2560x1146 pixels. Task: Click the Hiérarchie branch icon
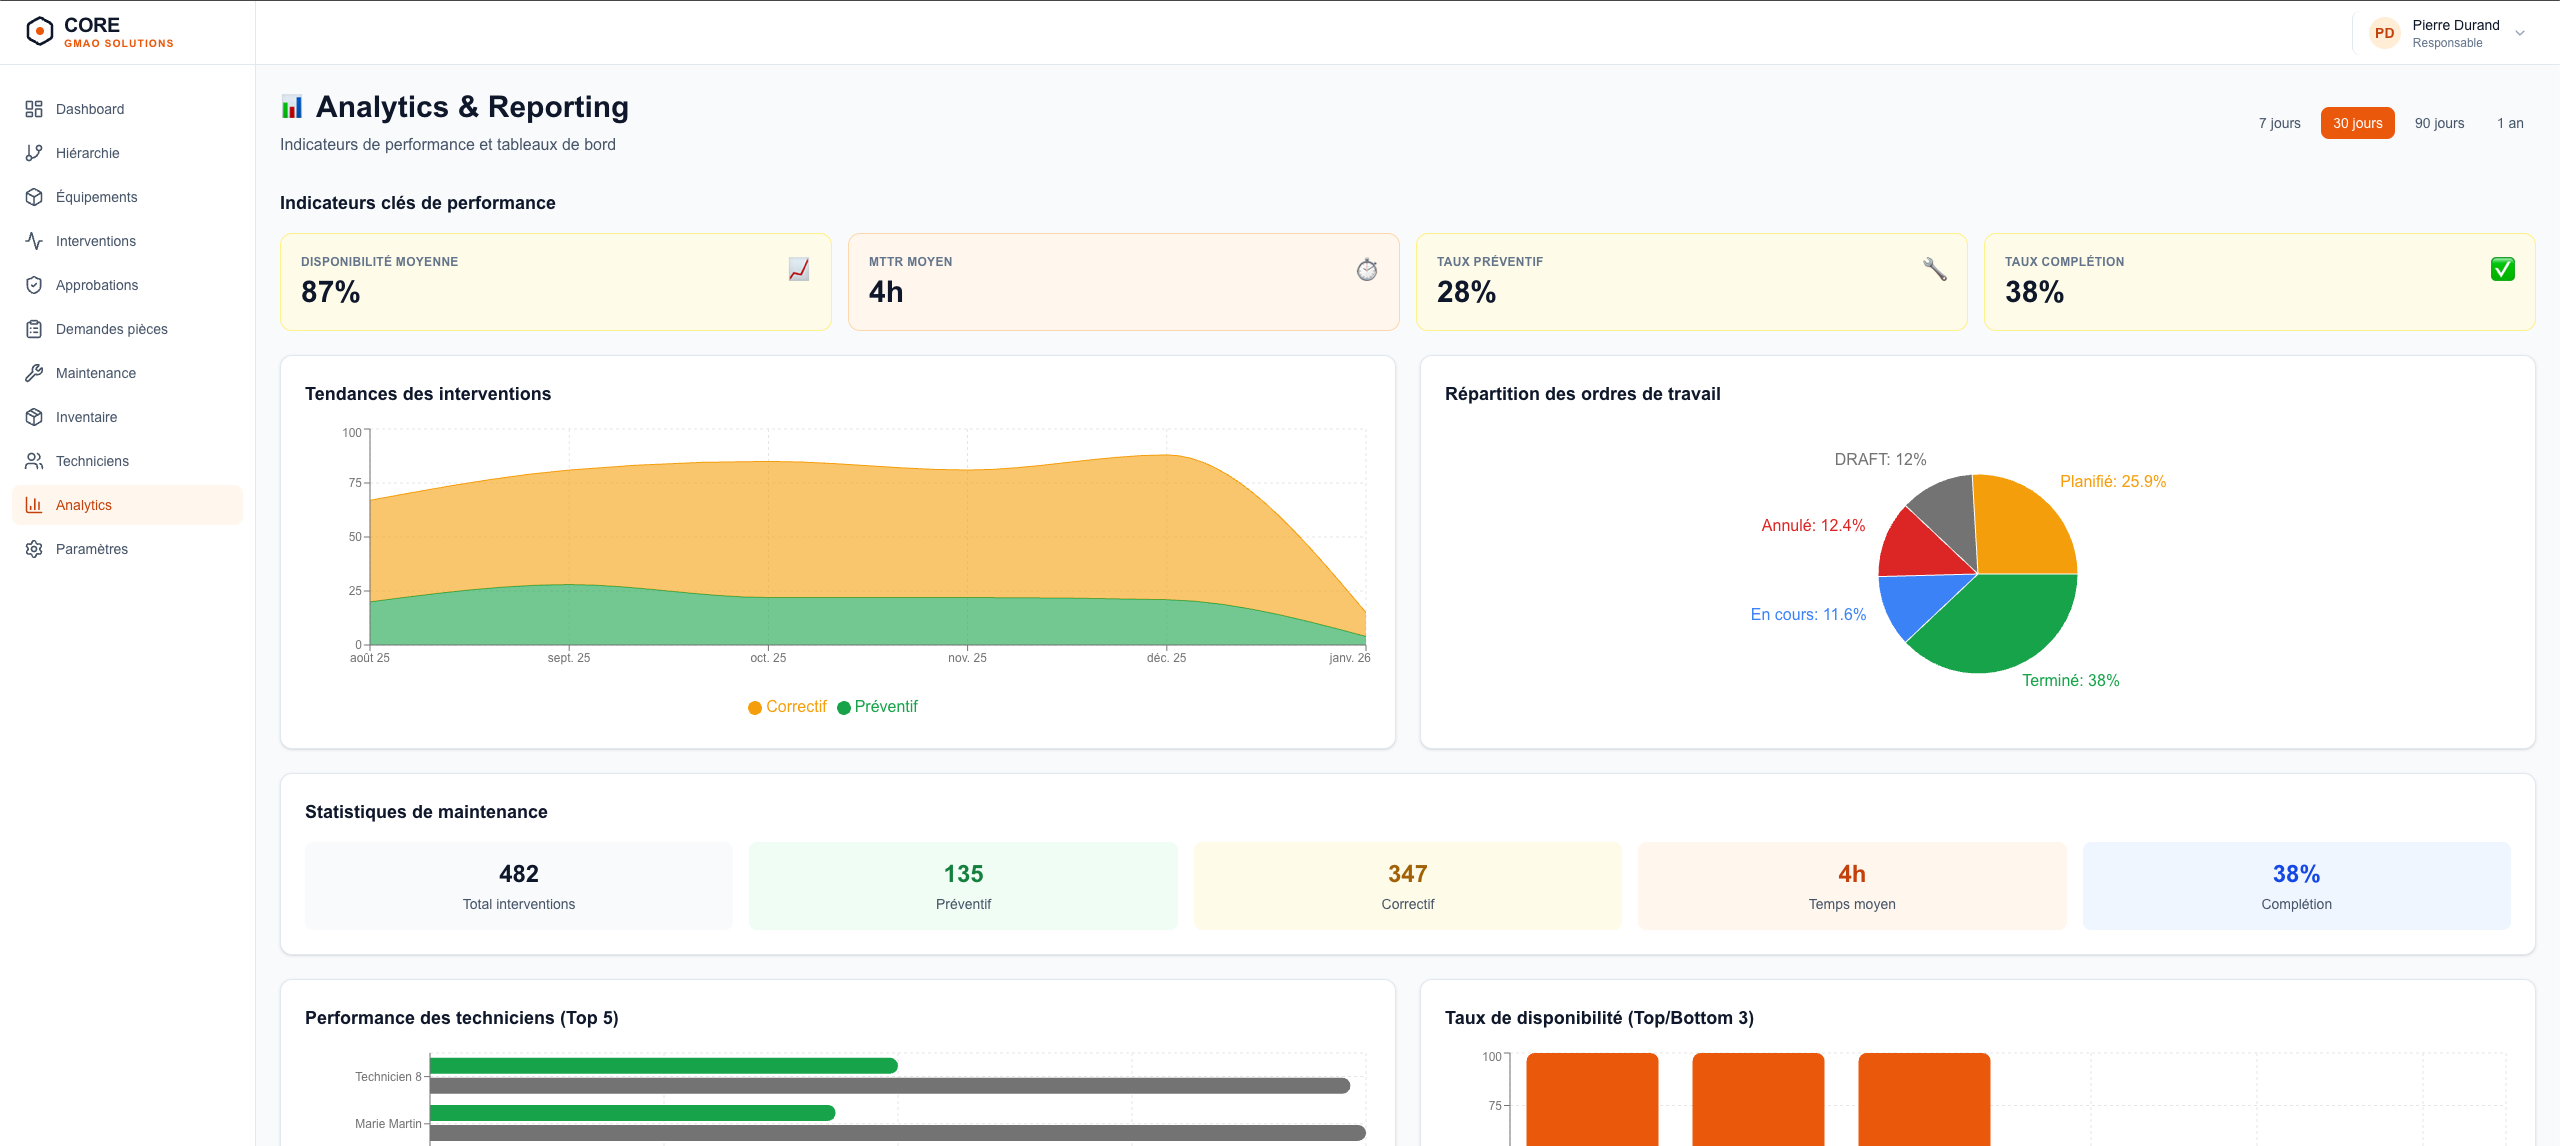(34, 153)
